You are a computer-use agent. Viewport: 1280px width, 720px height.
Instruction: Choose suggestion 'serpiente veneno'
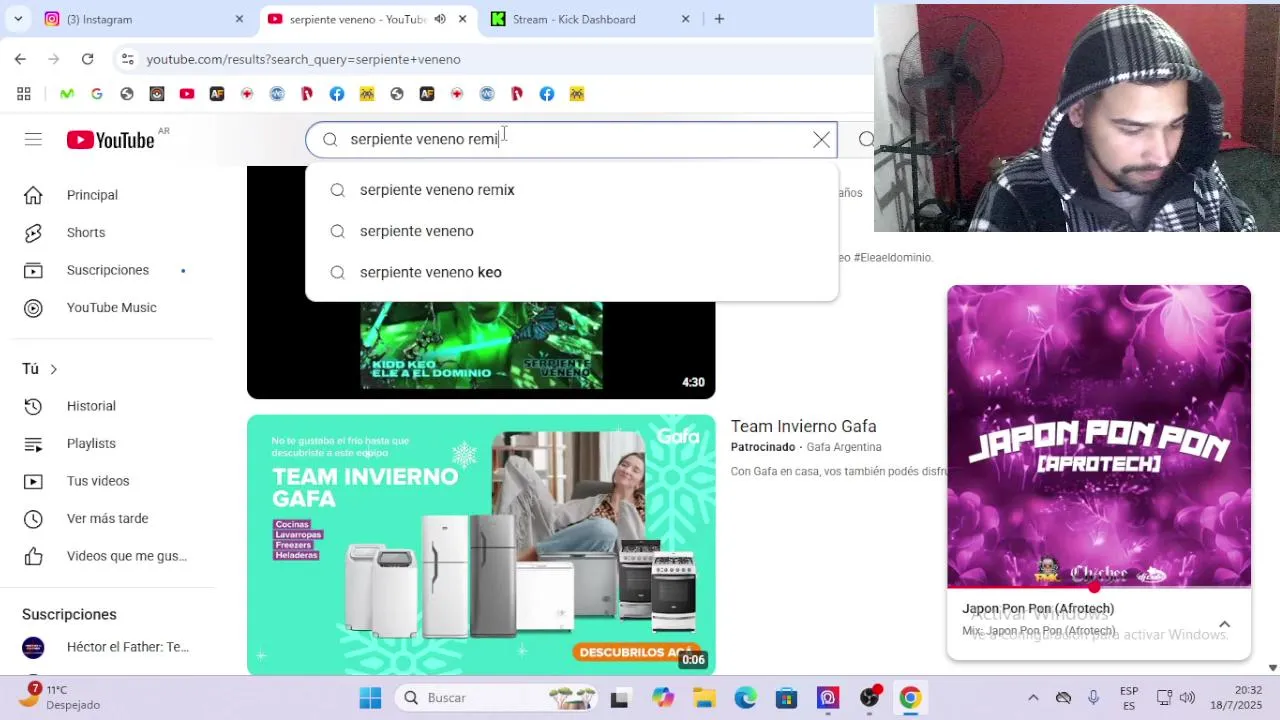pos(571,231)
